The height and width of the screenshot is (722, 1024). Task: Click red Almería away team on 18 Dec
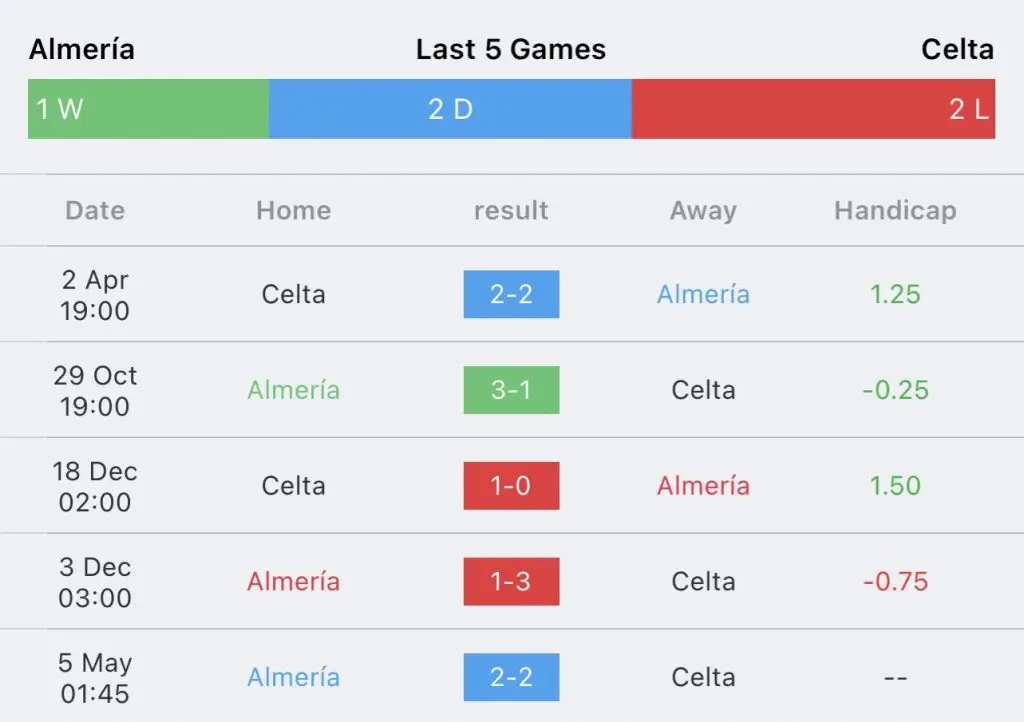703,486
